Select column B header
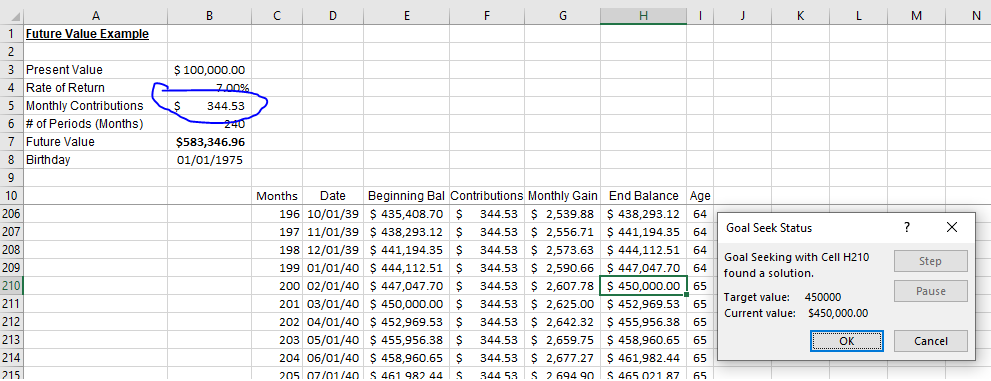 point(209,16)
